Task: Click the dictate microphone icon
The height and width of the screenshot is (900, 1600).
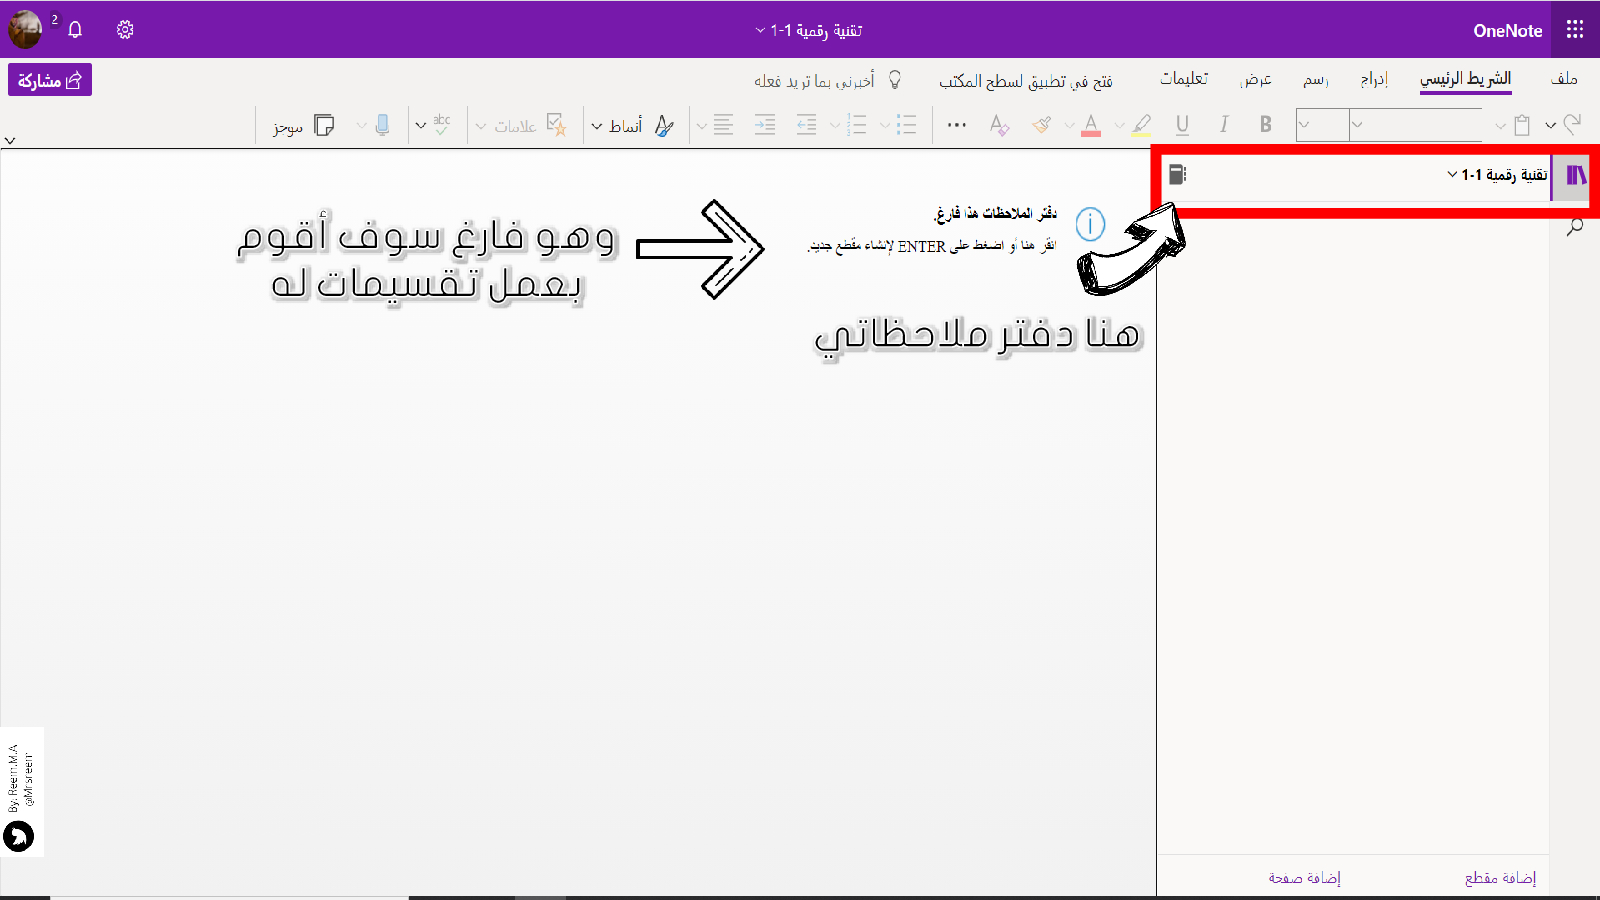Action: click(x=382, y=125)
